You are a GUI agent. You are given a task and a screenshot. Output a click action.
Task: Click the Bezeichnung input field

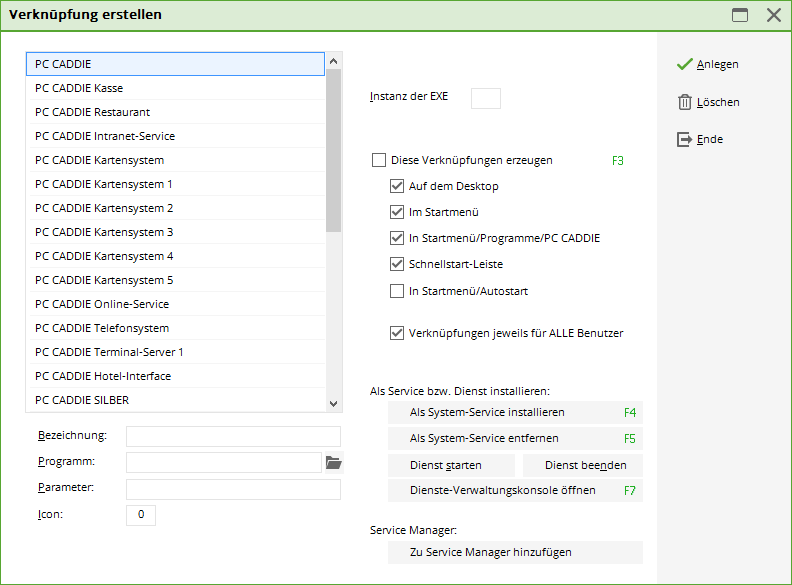tap(233, 436)
